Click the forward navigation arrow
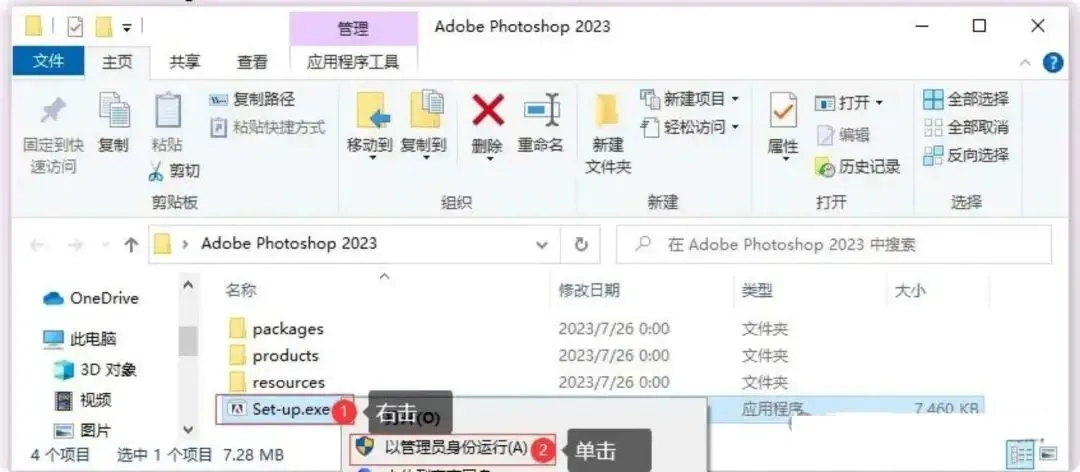 pos(76,245)
